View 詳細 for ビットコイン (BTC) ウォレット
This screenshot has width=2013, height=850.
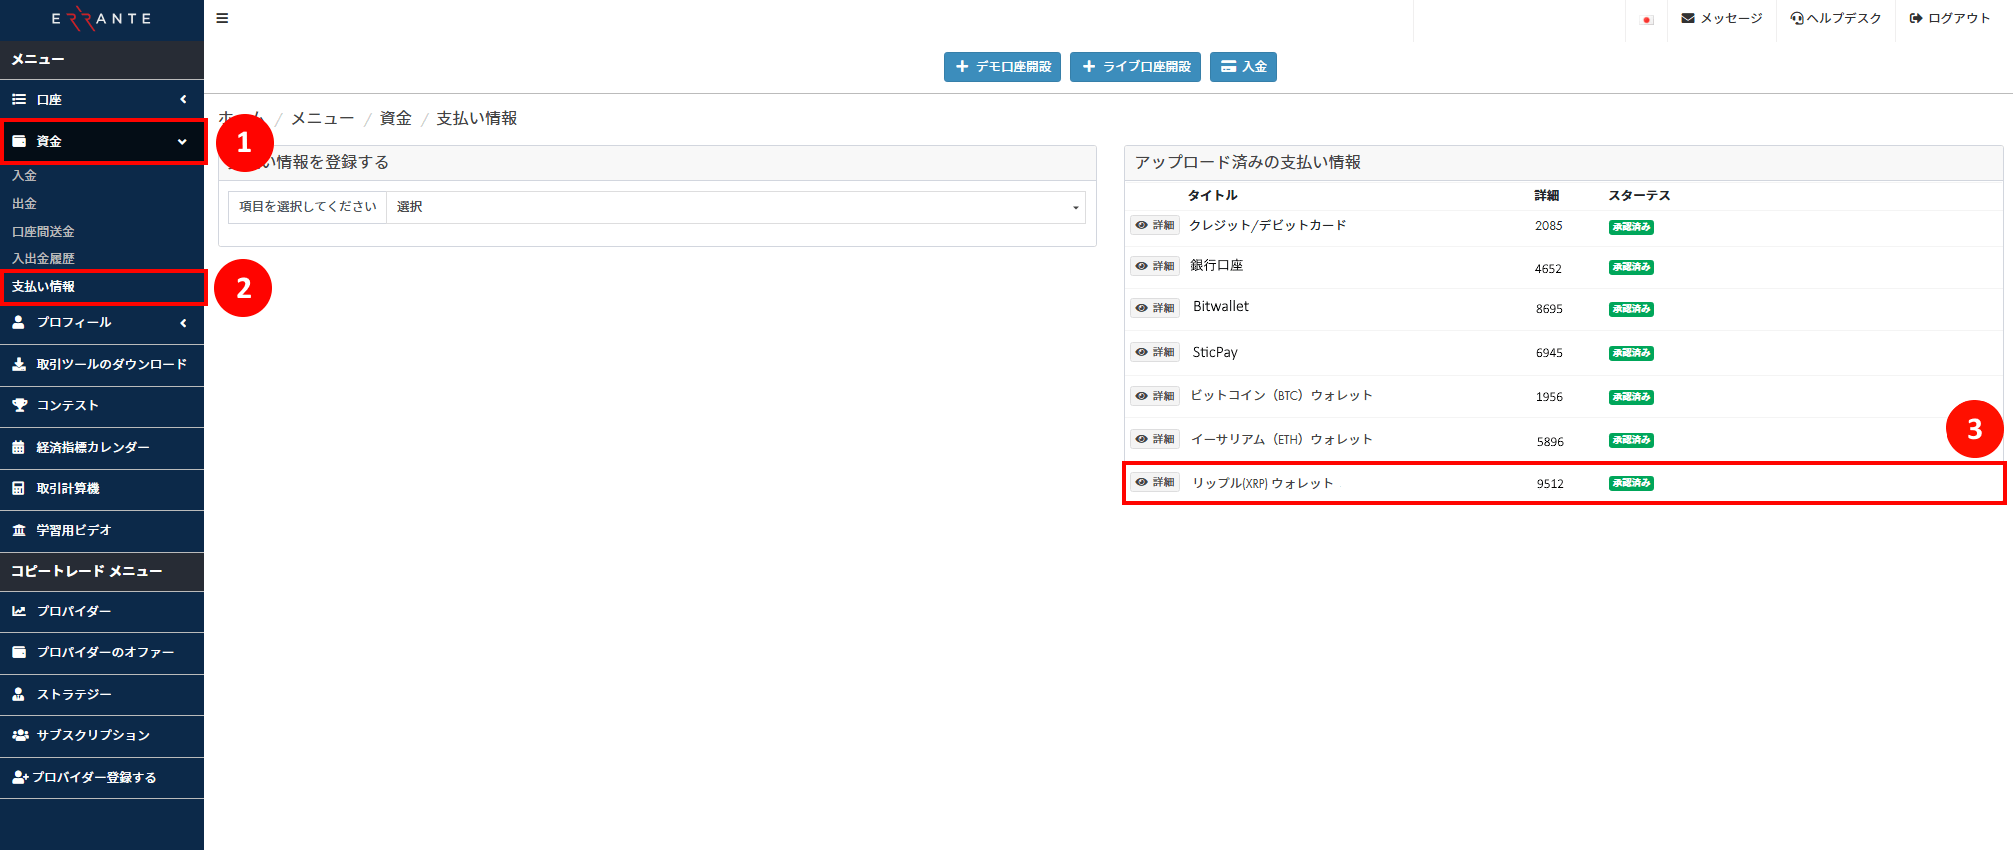coord(1155,396)
